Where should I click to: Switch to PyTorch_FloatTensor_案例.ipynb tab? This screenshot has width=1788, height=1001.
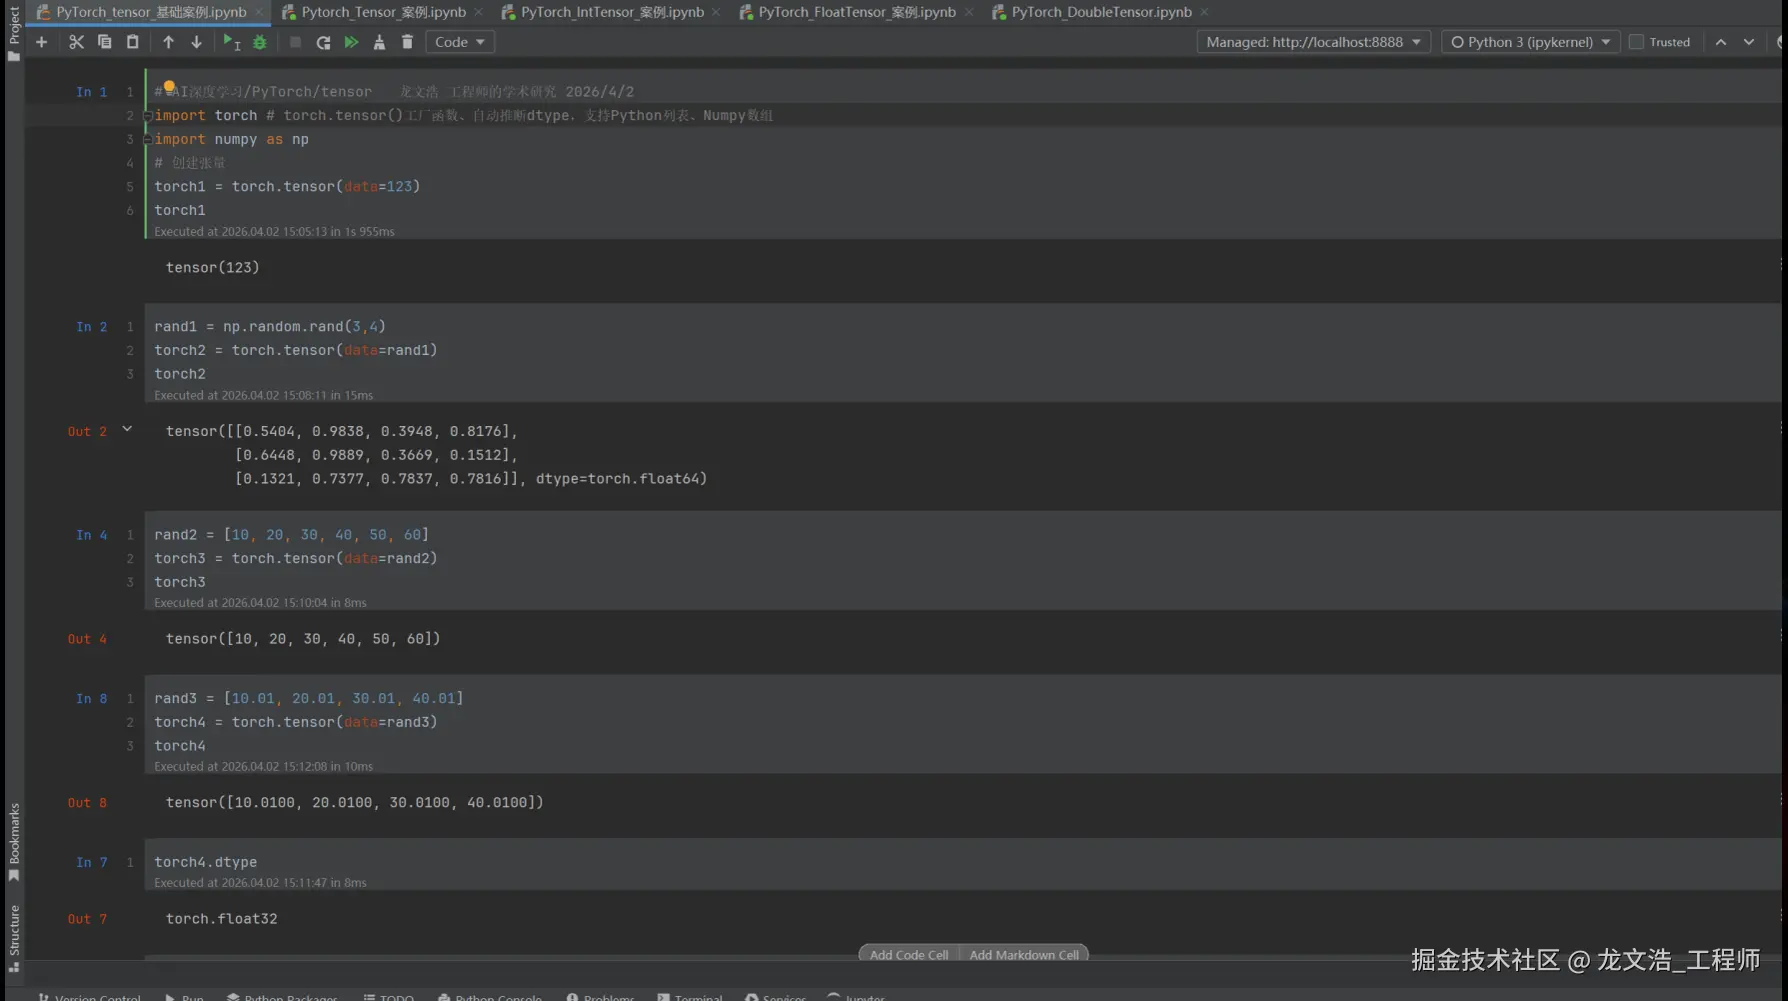856,12
